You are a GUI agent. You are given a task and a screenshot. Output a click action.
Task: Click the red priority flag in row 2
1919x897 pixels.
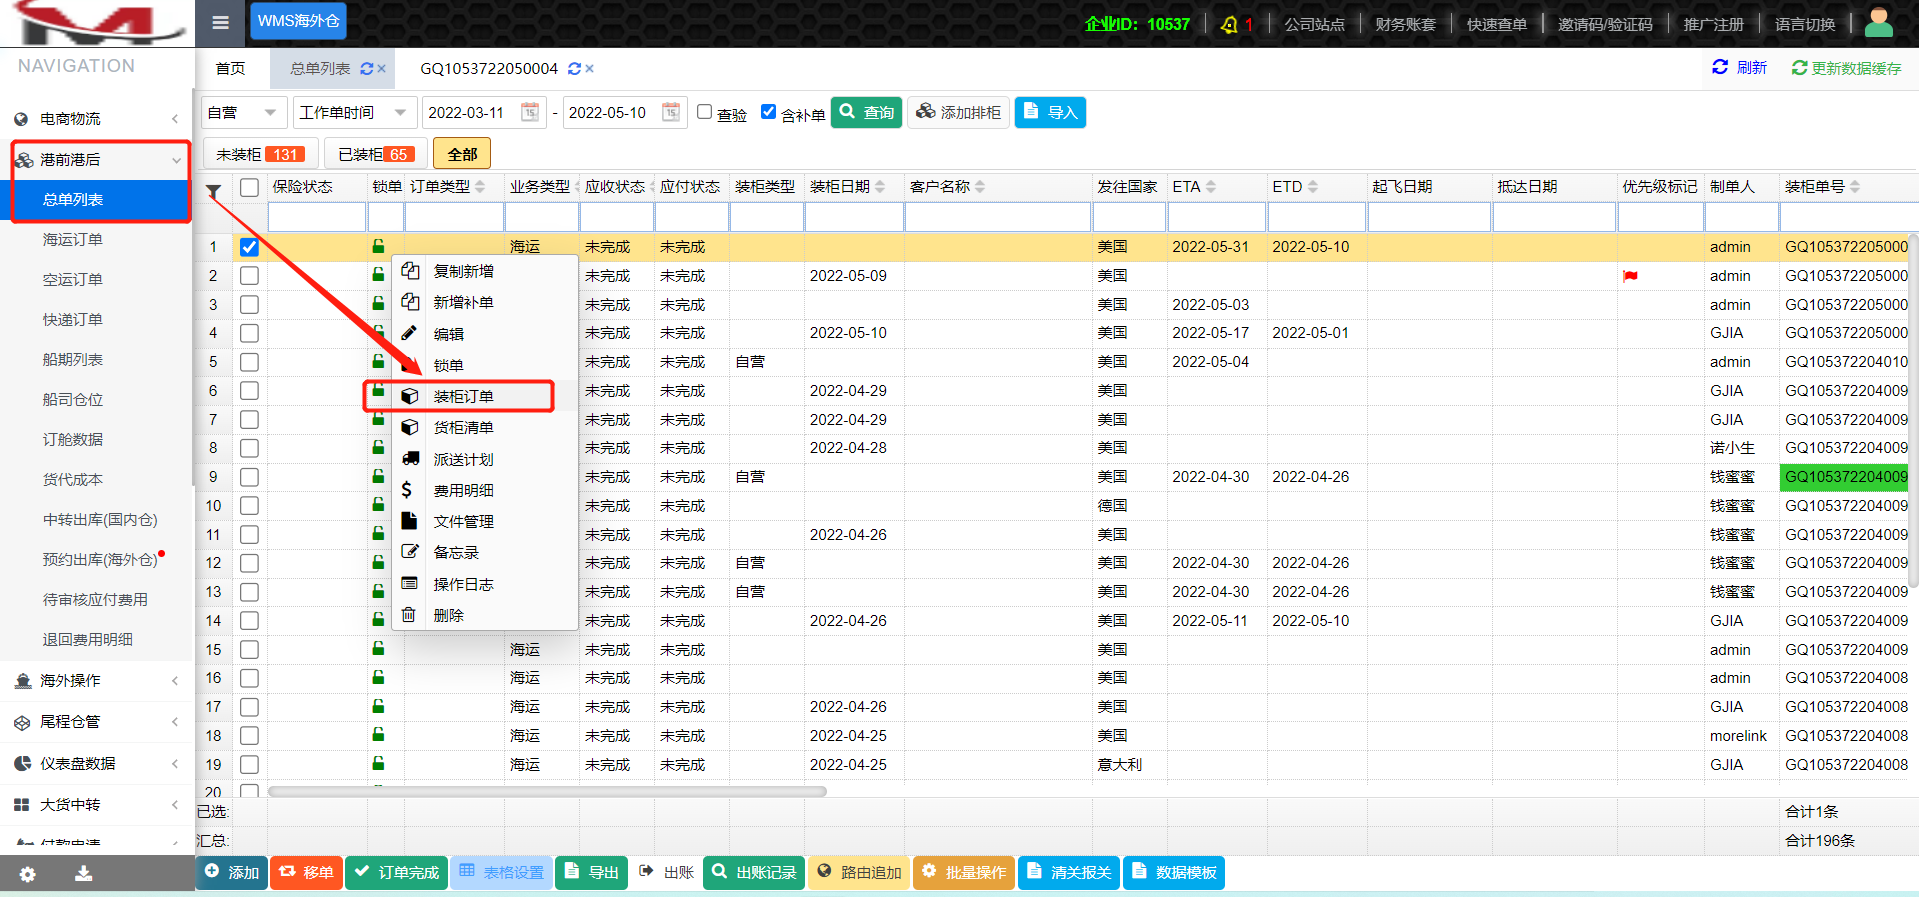tap(1630, 276)
